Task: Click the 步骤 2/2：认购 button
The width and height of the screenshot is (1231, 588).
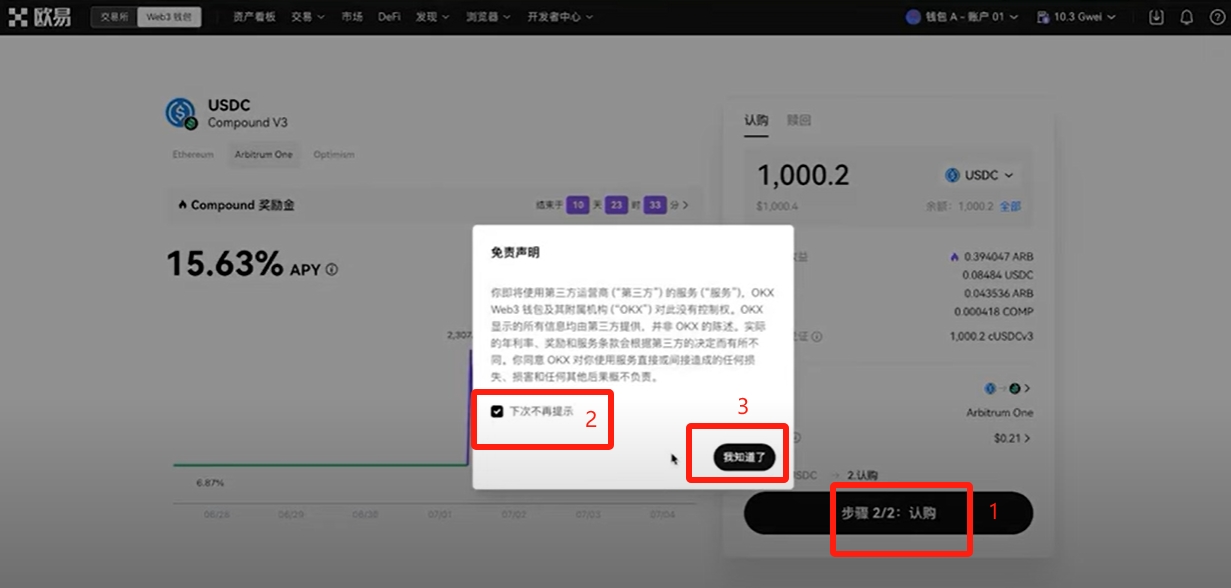Action: point(888,513)
